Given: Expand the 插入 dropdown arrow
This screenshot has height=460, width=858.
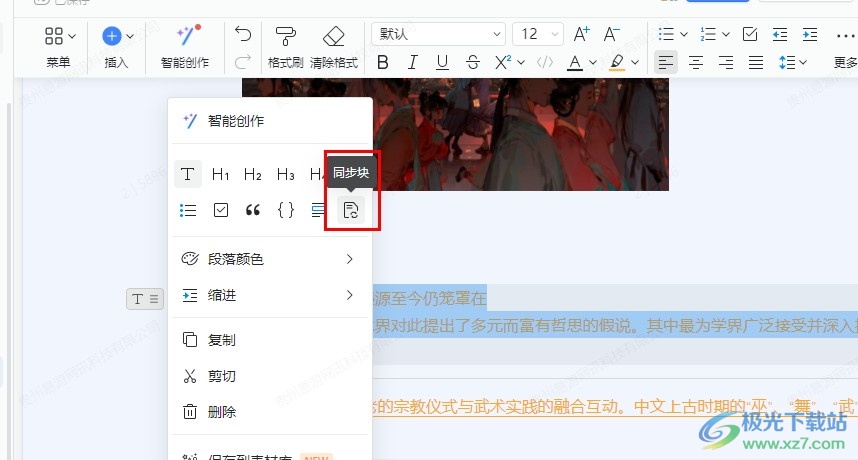Looking at the screenshot, I should tap(130, 36).
